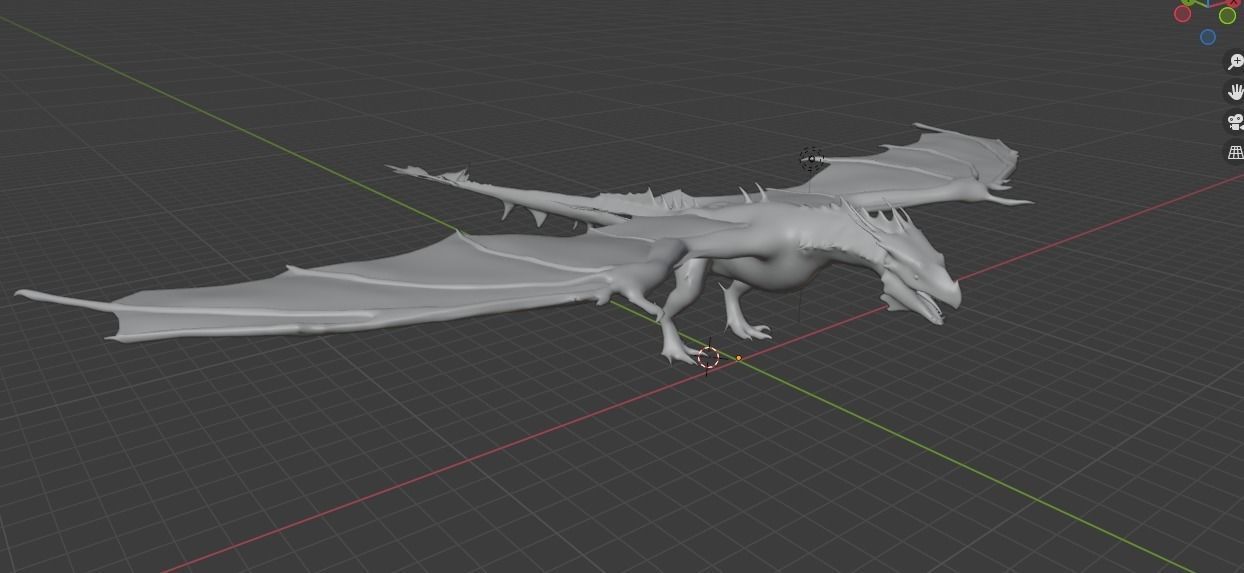Viewport: 1244px width, 573px height.
Task: Click the blue negative Z axis gizmo circle
Action: click(x=1208, y=37)
